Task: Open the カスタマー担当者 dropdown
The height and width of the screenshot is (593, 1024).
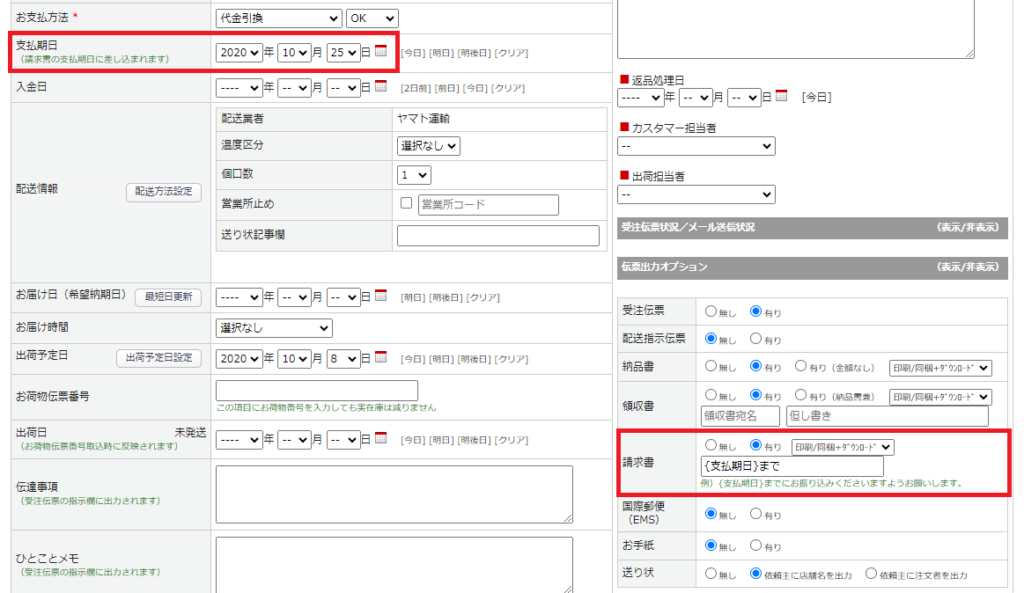Action: pos(696,146)
